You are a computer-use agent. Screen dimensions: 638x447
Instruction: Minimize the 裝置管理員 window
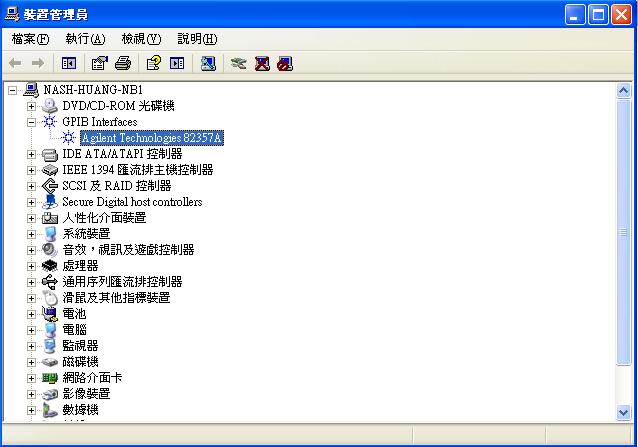(x=575, y=15)
